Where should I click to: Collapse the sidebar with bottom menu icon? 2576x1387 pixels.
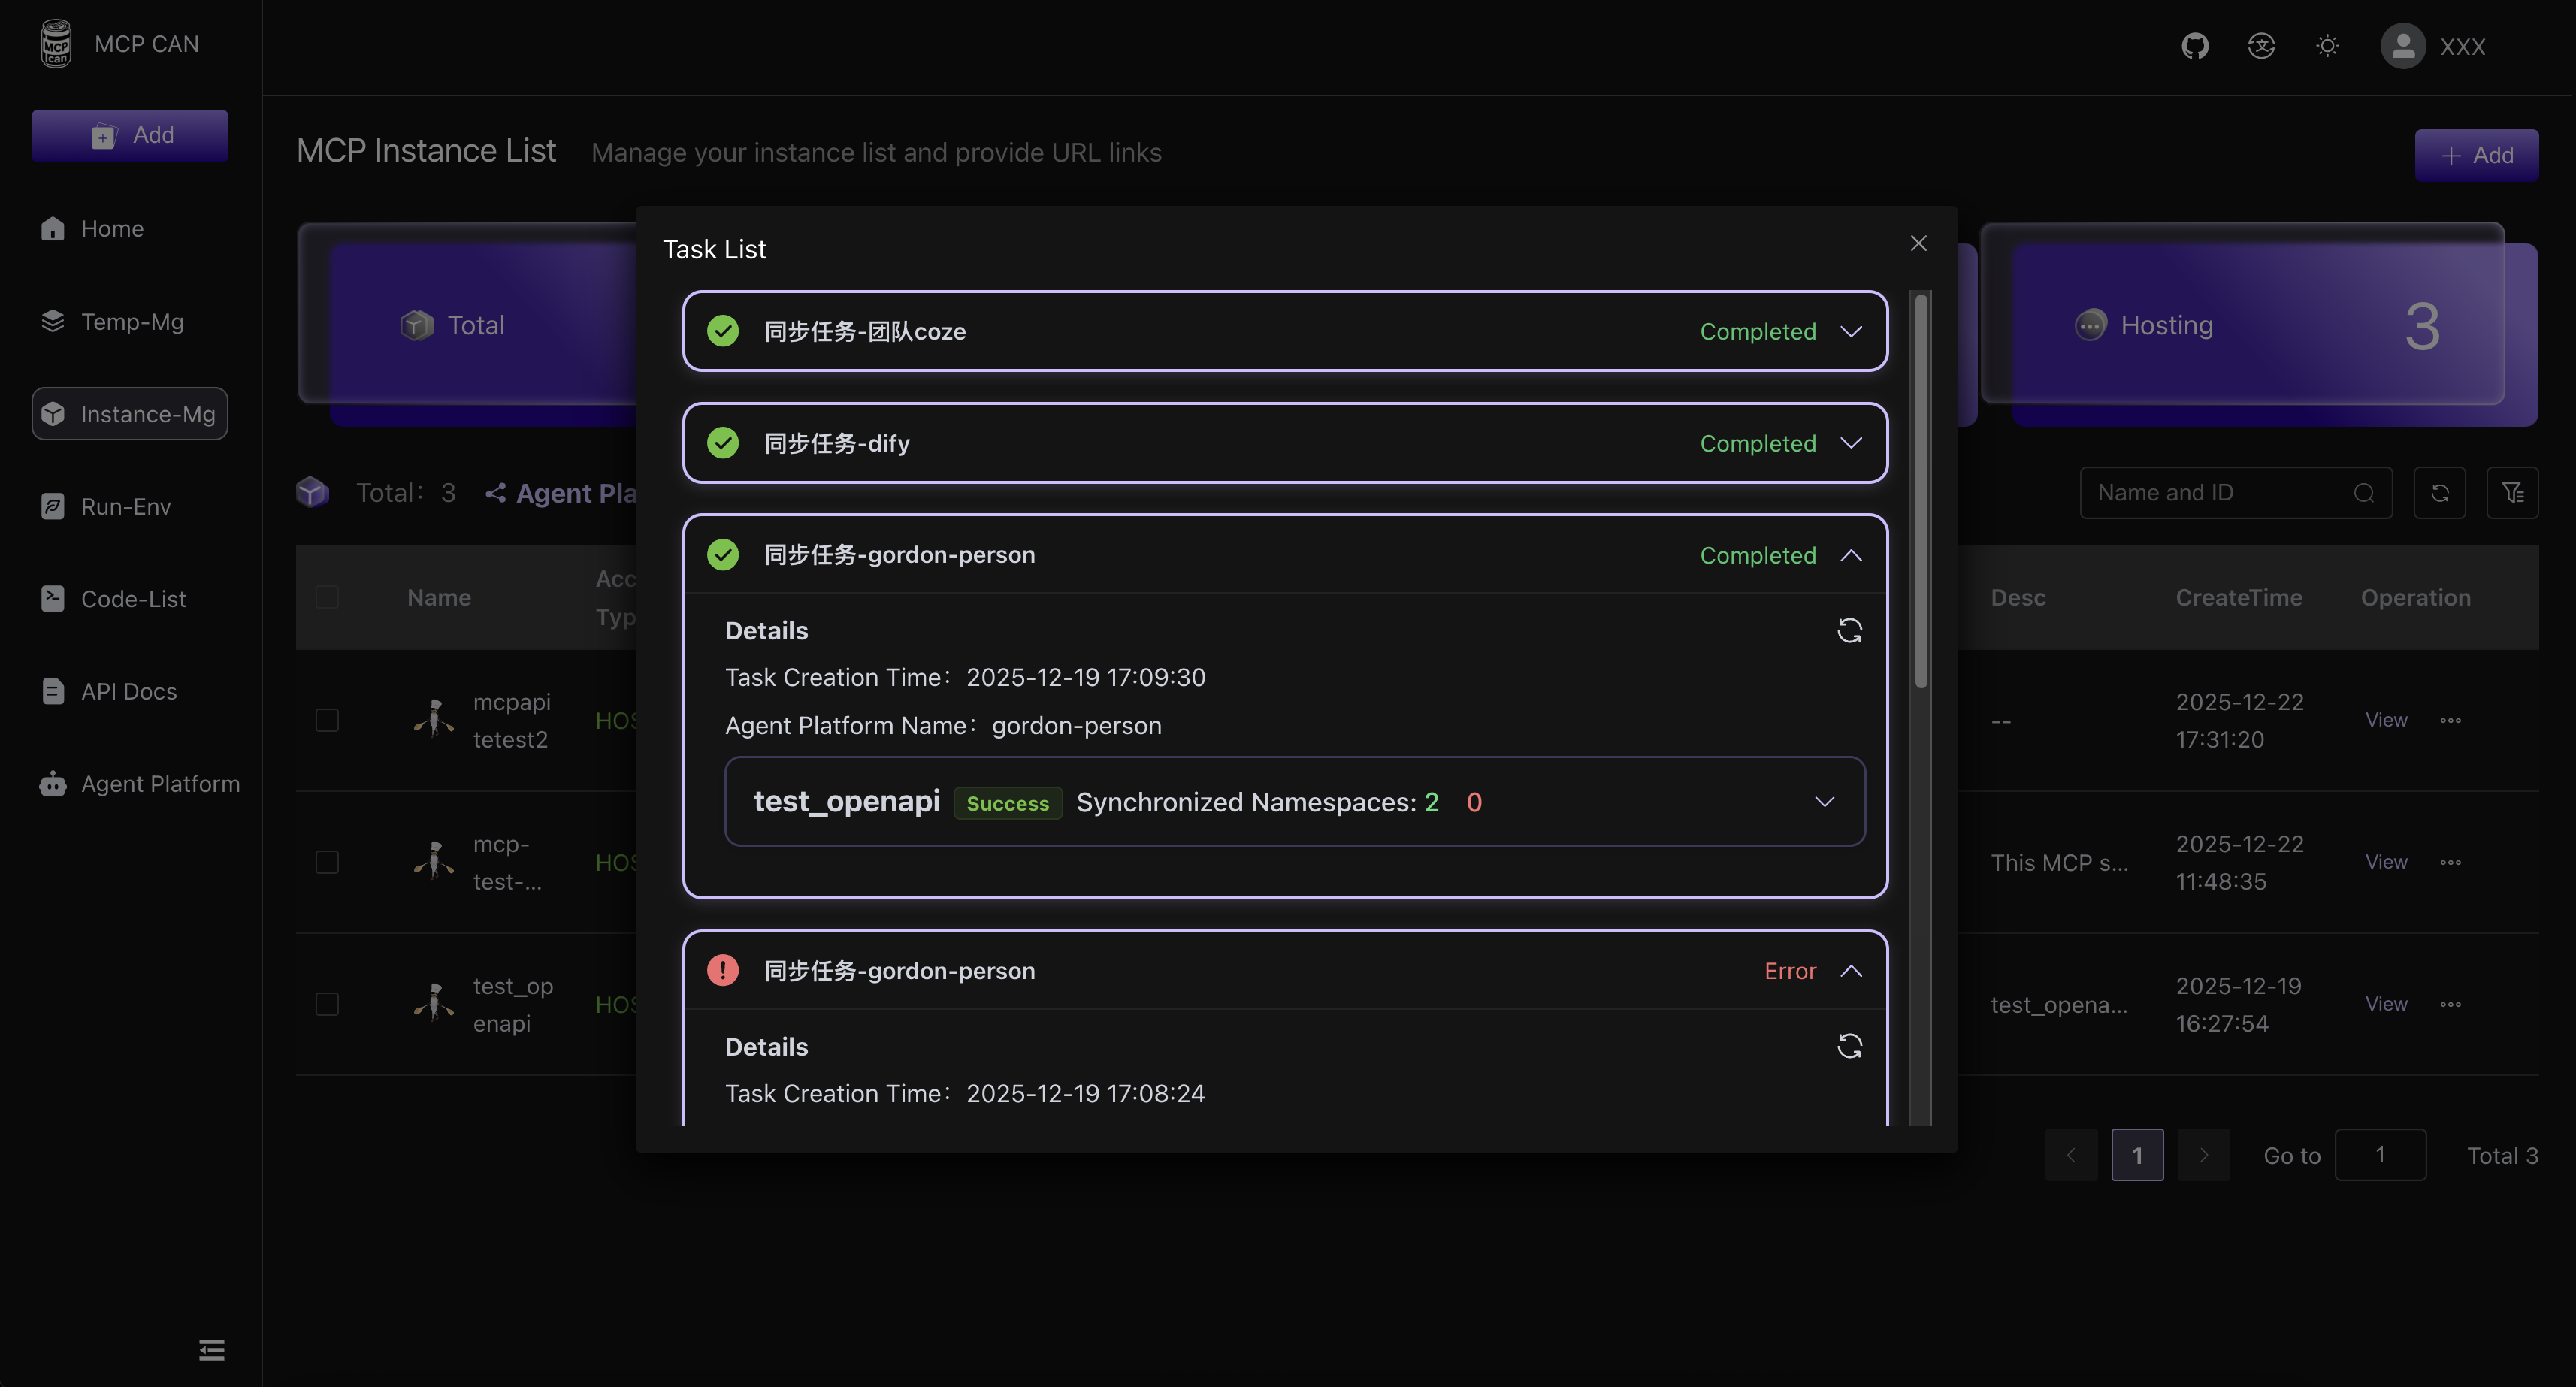tap(211, 1350)
